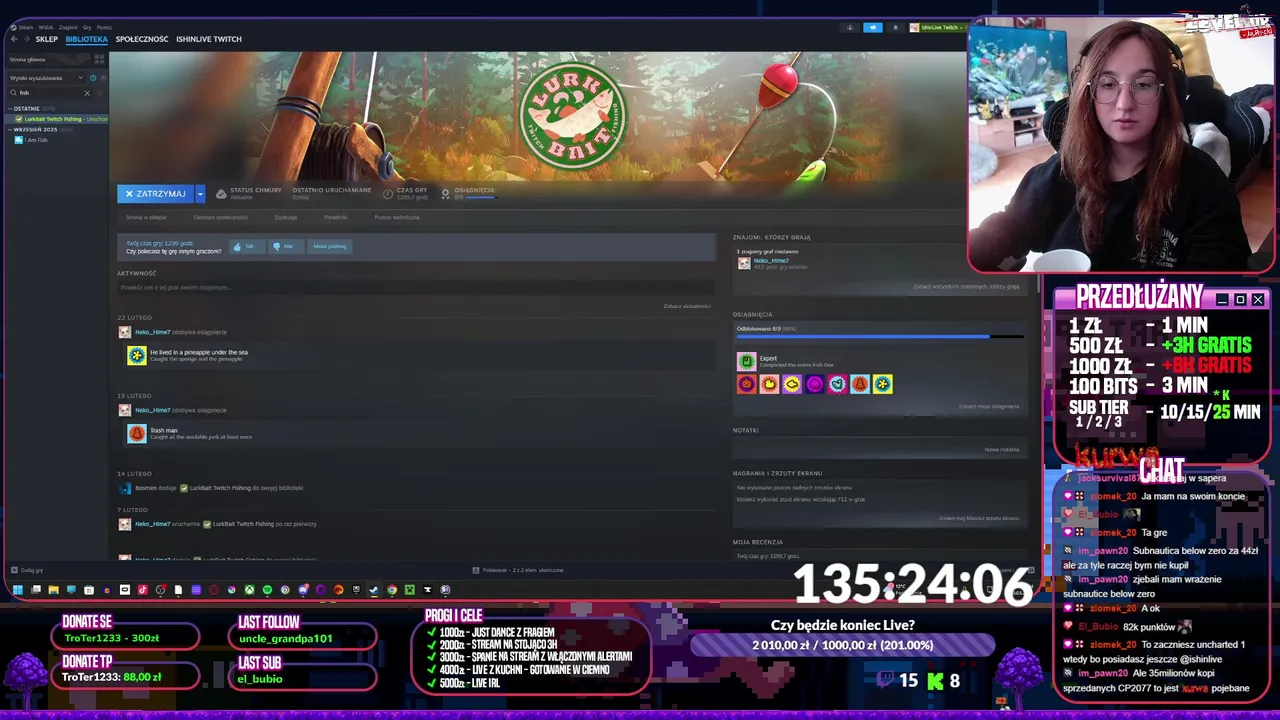1280x720 pixels.
Task: Open the Znajomi menu
Action: 68,28
